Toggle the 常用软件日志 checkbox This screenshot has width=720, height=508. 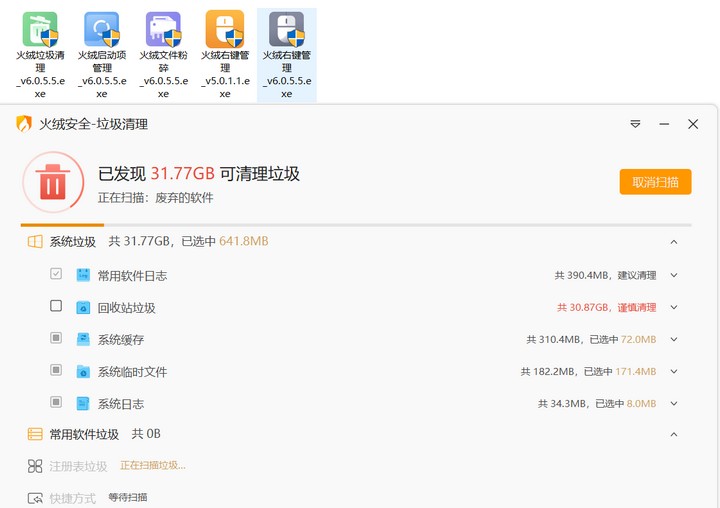[56, 274]
